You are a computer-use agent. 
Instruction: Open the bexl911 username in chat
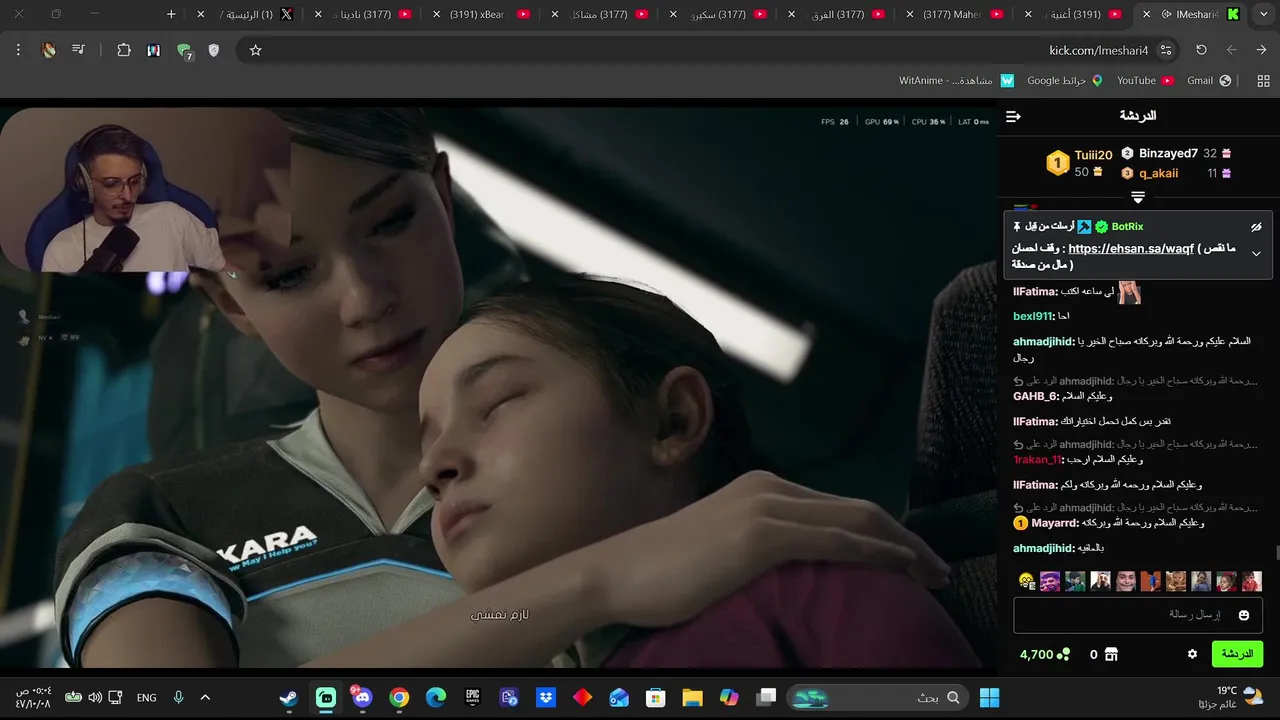click(1033, 316)
